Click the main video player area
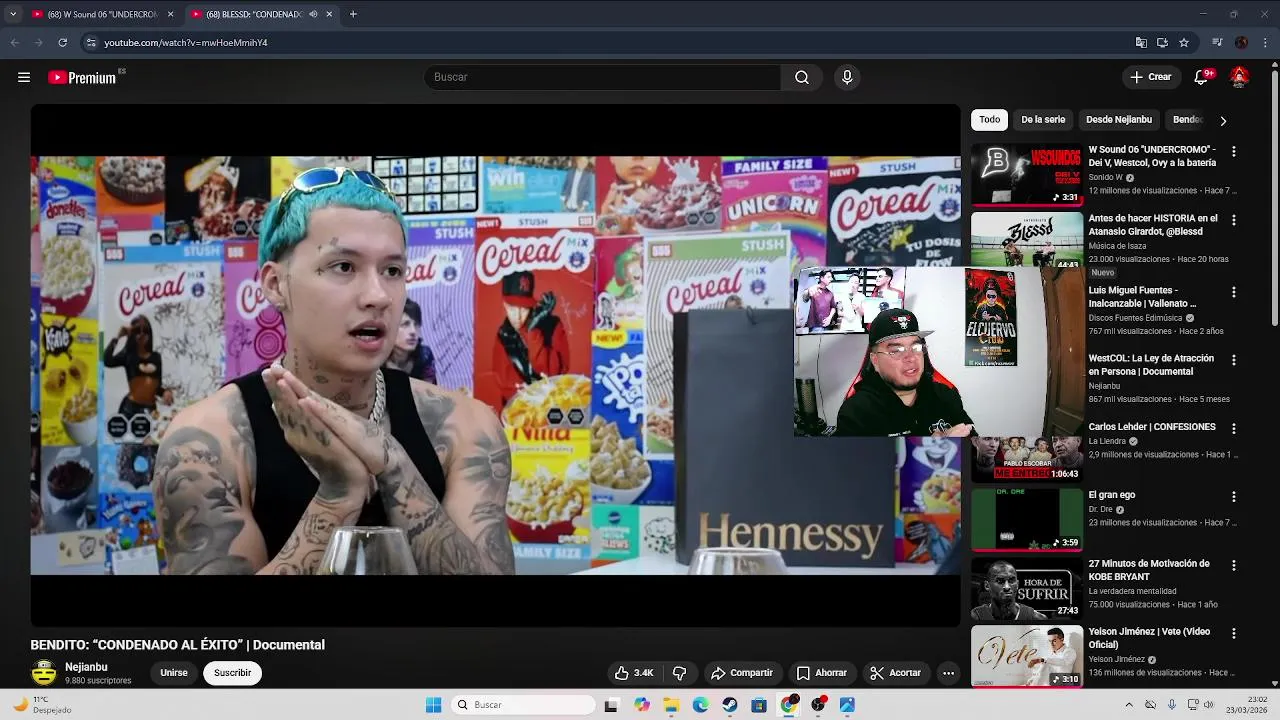Image resolution: width=1280 pixels, height=720 pixels. 495,365
